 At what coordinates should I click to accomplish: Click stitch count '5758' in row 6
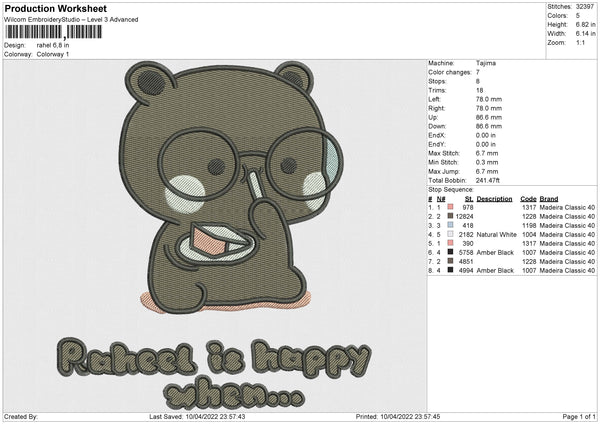(x=466, y=253)
